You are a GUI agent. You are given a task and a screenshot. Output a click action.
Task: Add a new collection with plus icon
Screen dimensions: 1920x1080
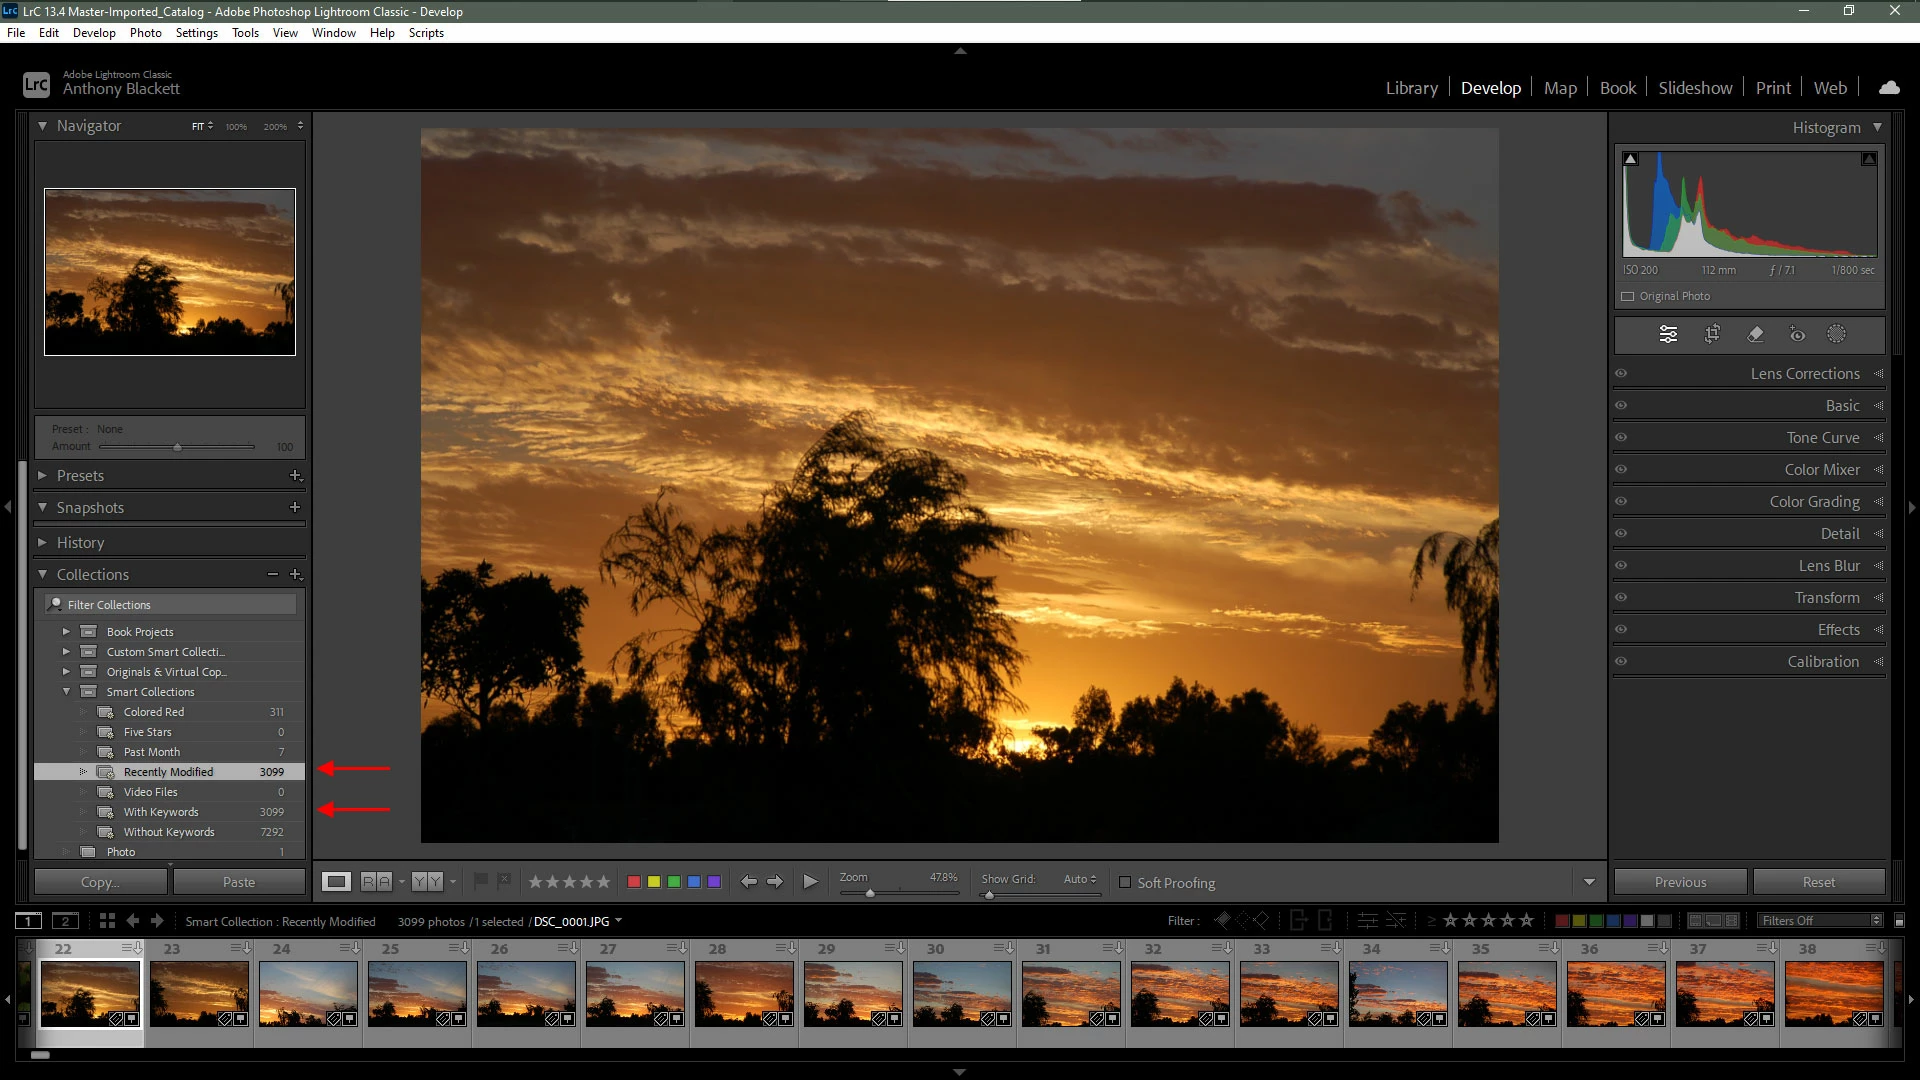[295, 575]
